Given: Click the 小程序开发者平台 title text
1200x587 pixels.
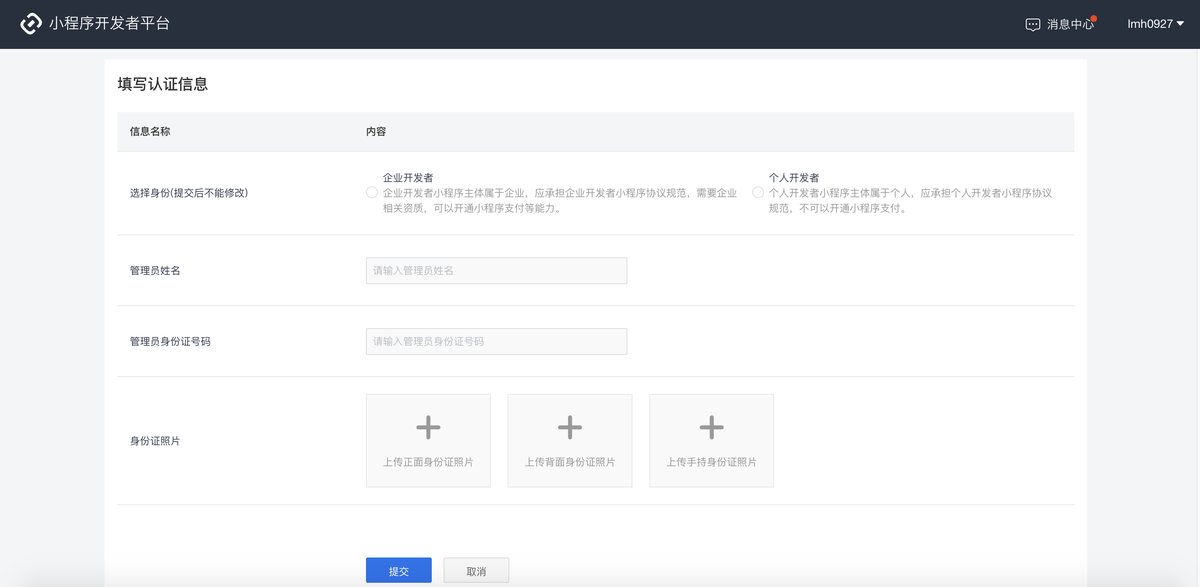Looking at the screenshot, I should (109, 23).
